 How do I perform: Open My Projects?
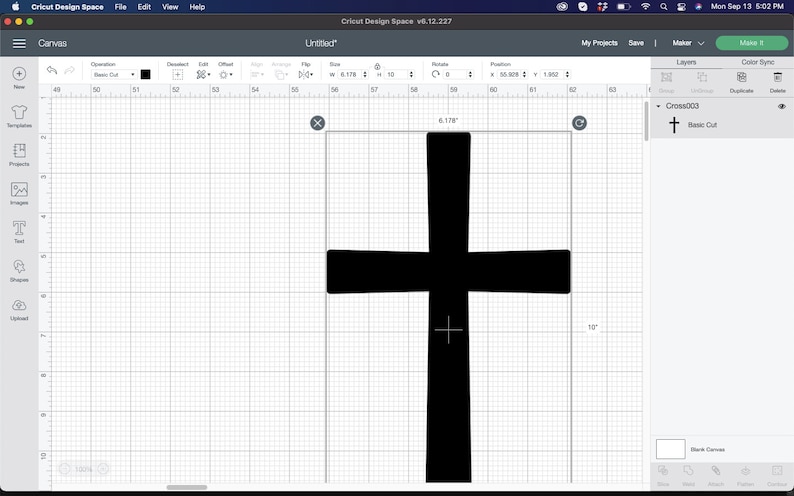600,43
